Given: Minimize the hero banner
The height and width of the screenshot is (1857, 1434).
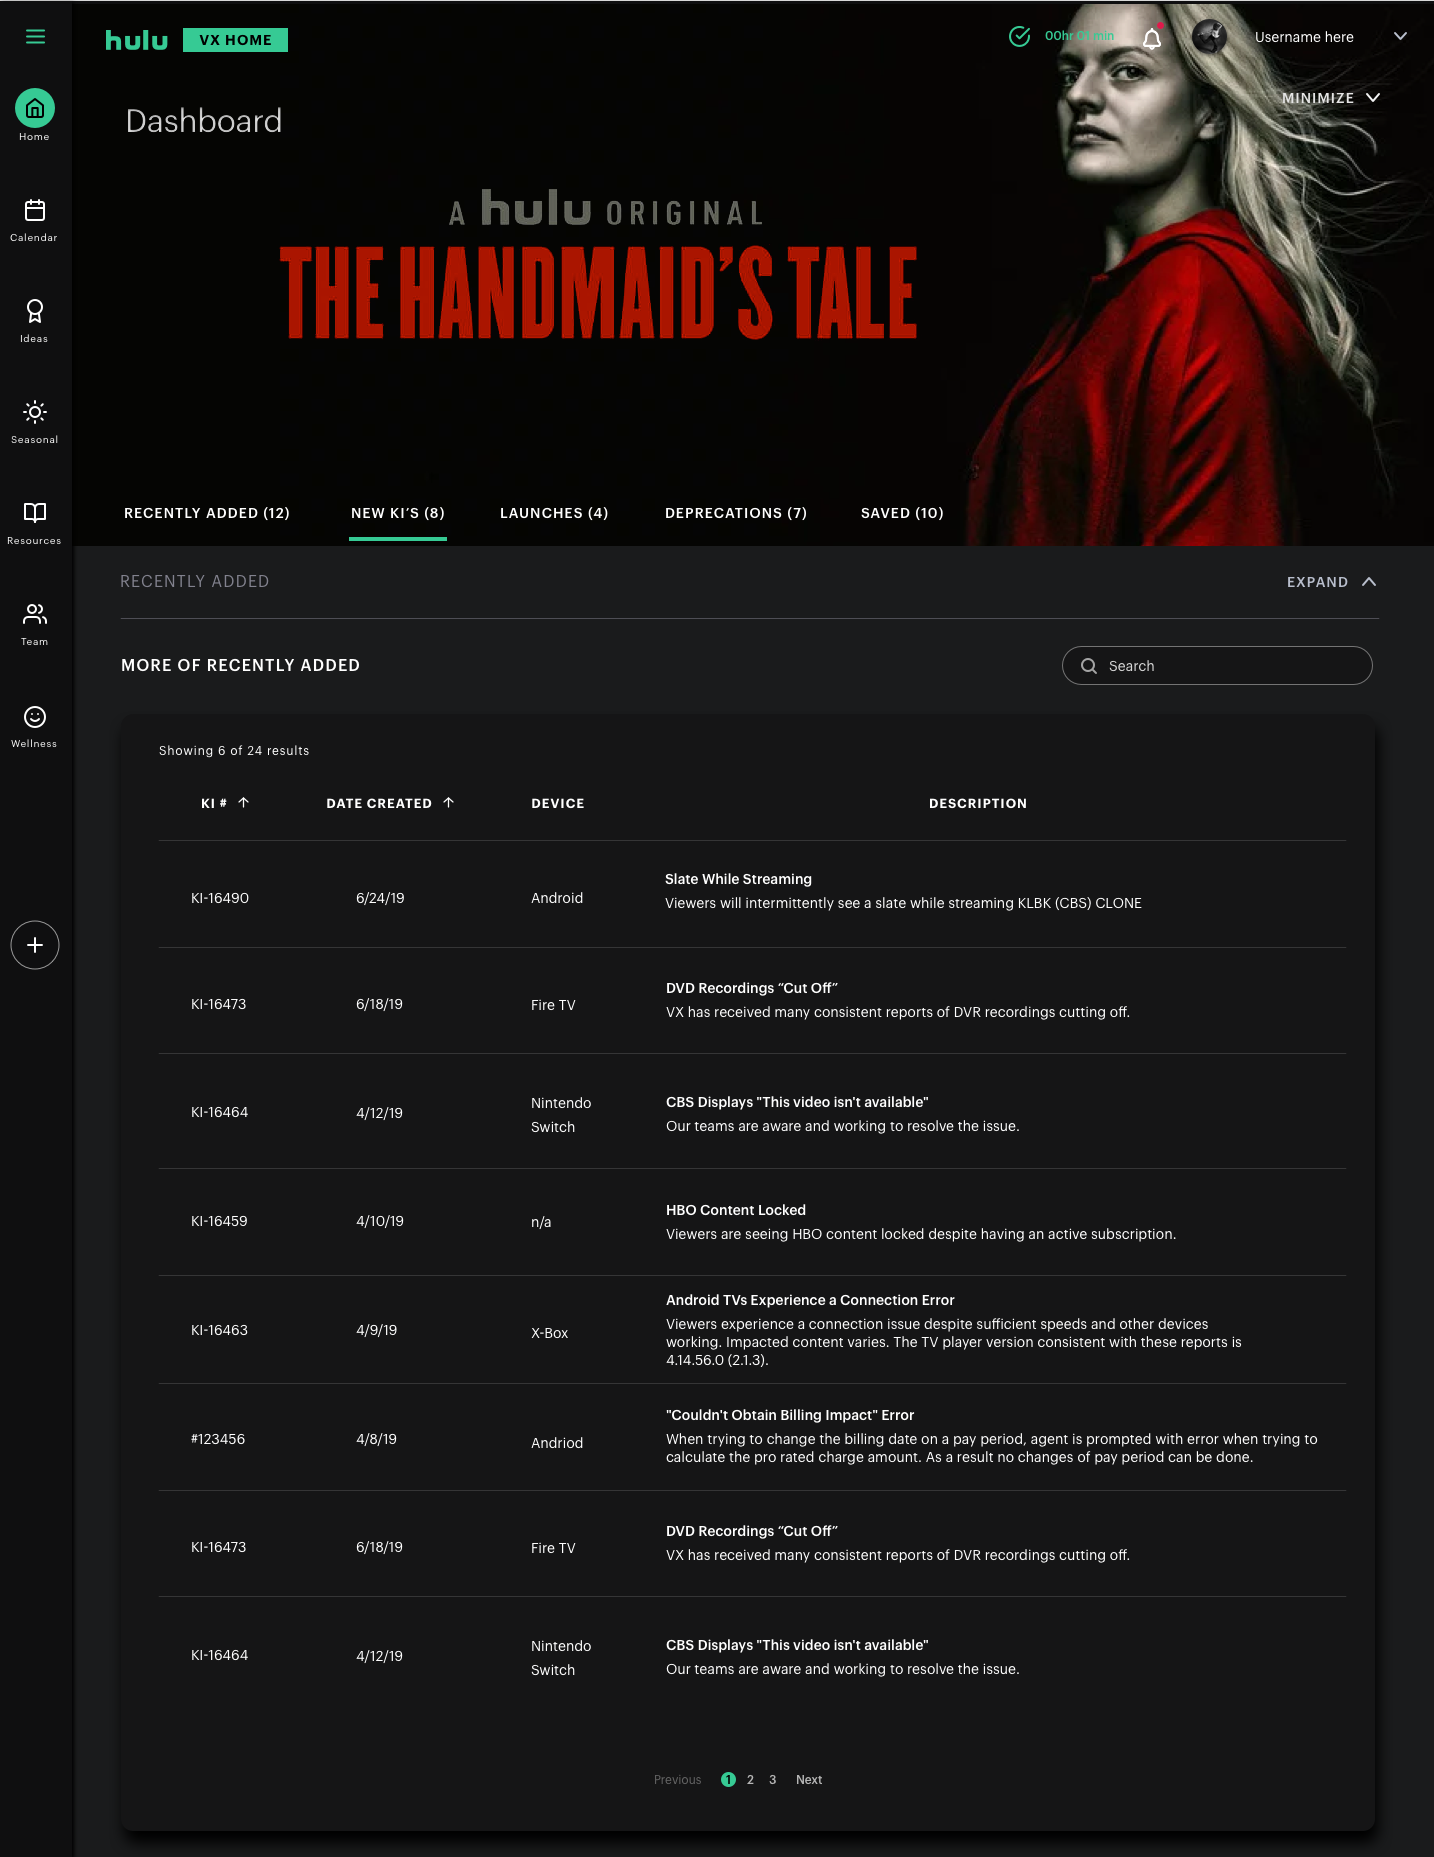Looking at the screenshot, I should point(1331,98).
